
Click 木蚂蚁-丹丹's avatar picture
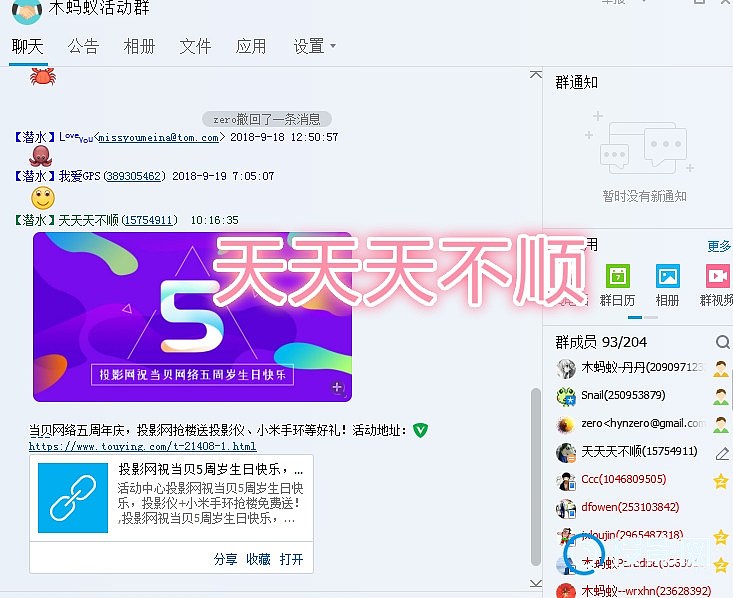566,368
